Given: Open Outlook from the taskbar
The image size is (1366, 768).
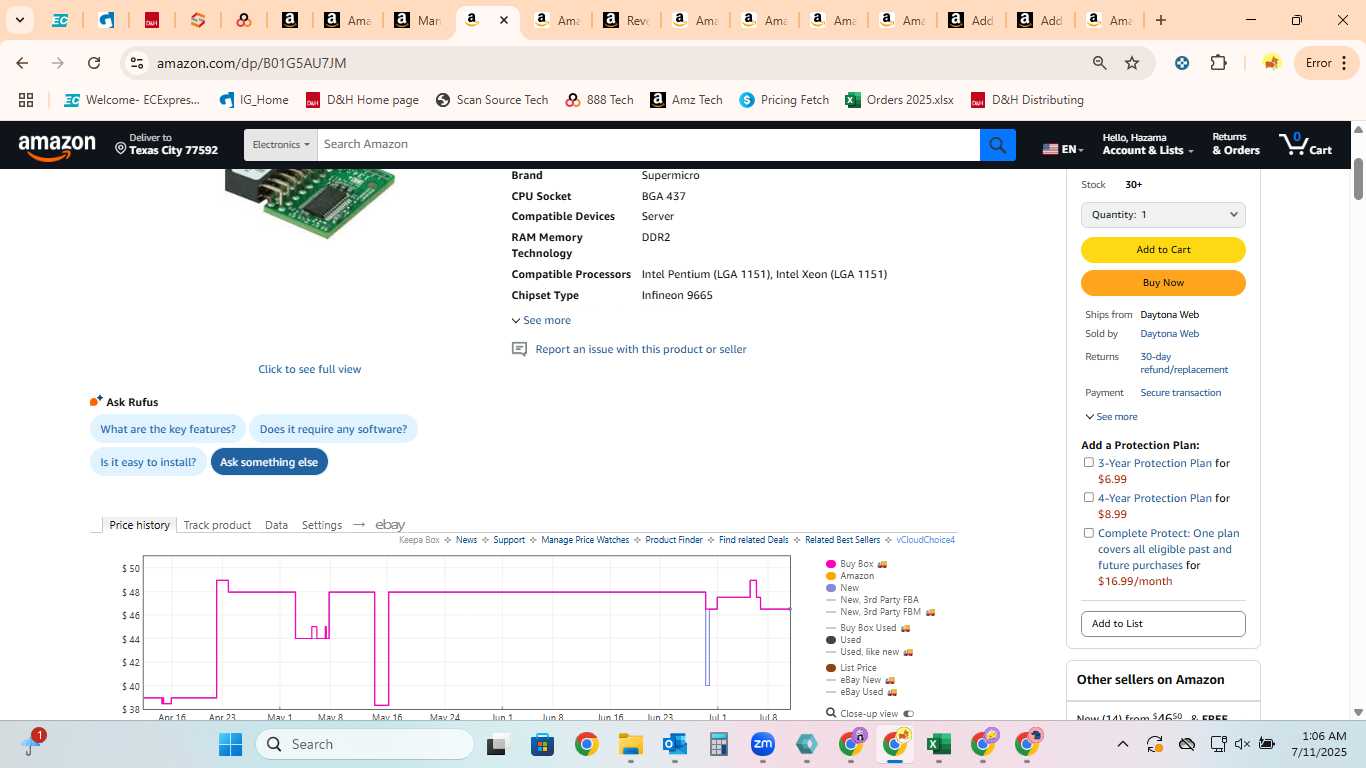Looking at the screenshot, I should [x=674, y=744].
